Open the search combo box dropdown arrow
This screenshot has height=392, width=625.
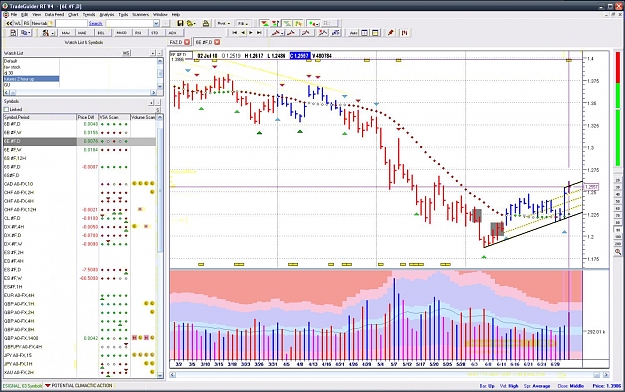click(156, 24)
